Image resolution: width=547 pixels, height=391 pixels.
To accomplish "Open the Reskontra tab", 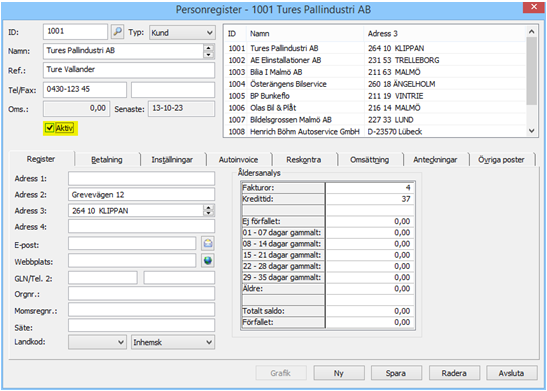I will [304, 160].
